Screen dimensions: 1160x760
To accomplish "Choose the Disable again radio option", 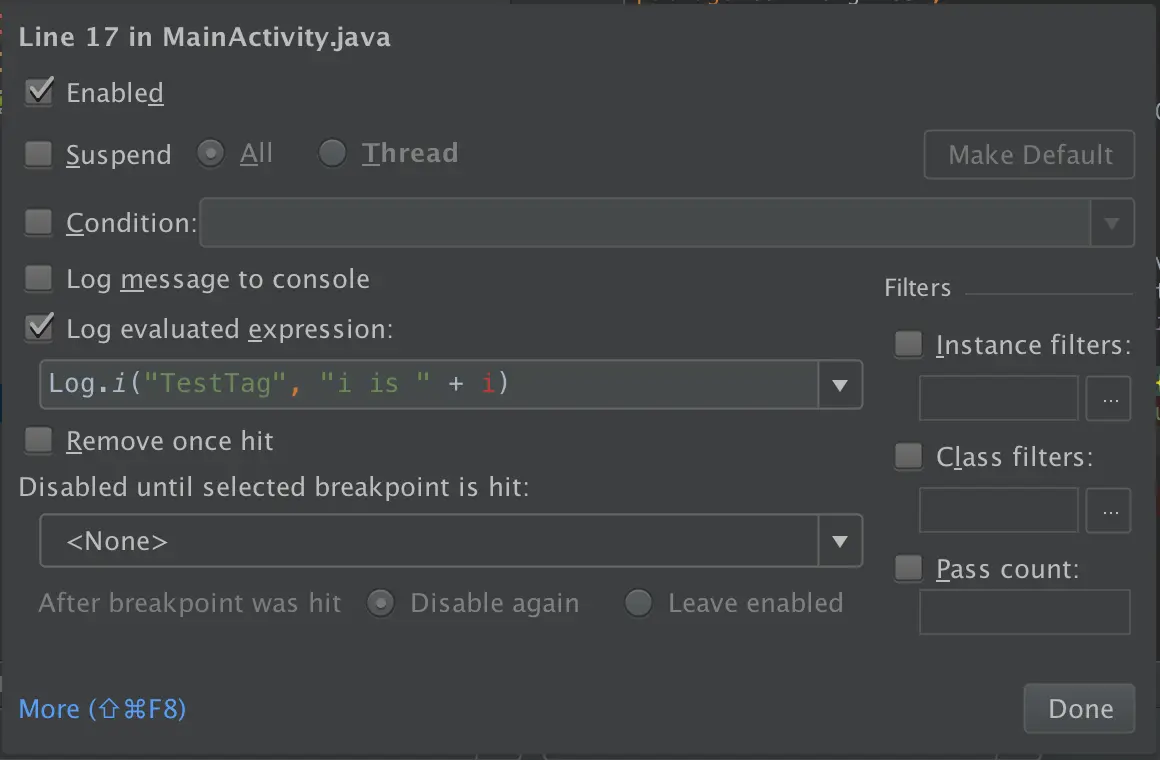I will point(380,603).
